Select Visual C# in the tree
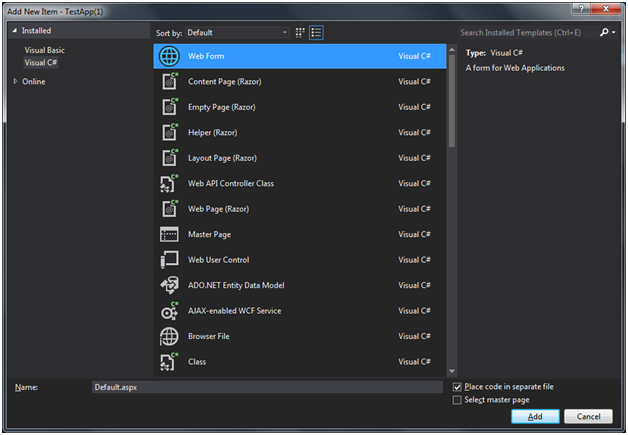The width and height of the screenshot is (628, 435). coord(41,62)
